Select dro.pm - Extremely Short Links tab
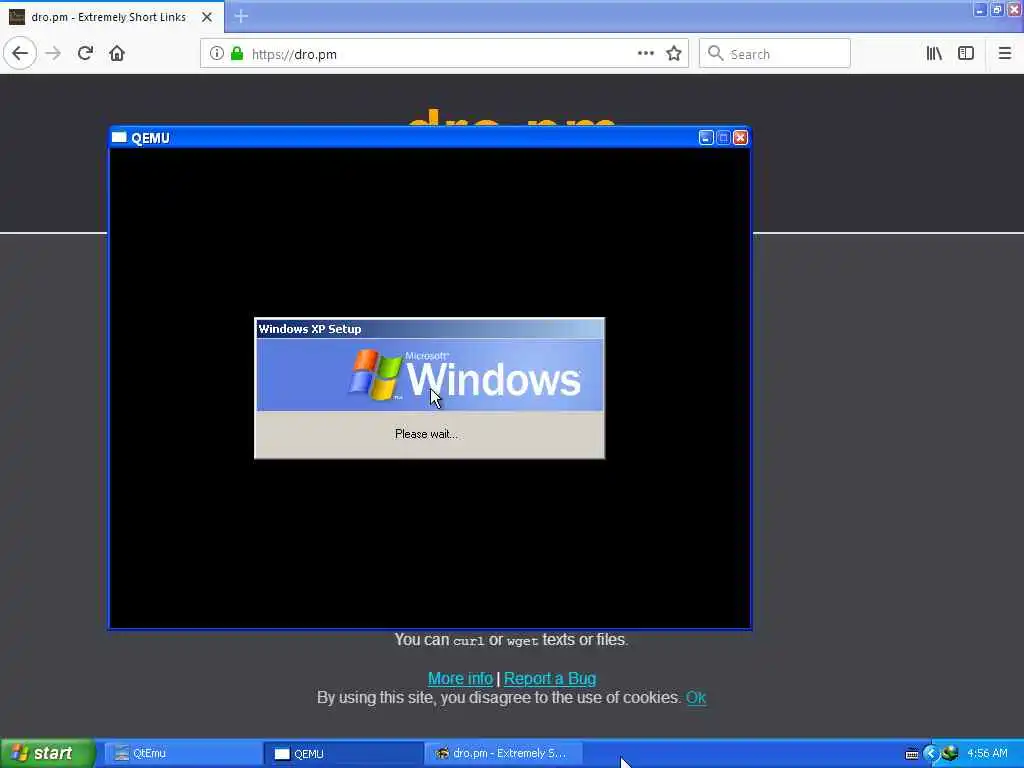 point(111,17)
